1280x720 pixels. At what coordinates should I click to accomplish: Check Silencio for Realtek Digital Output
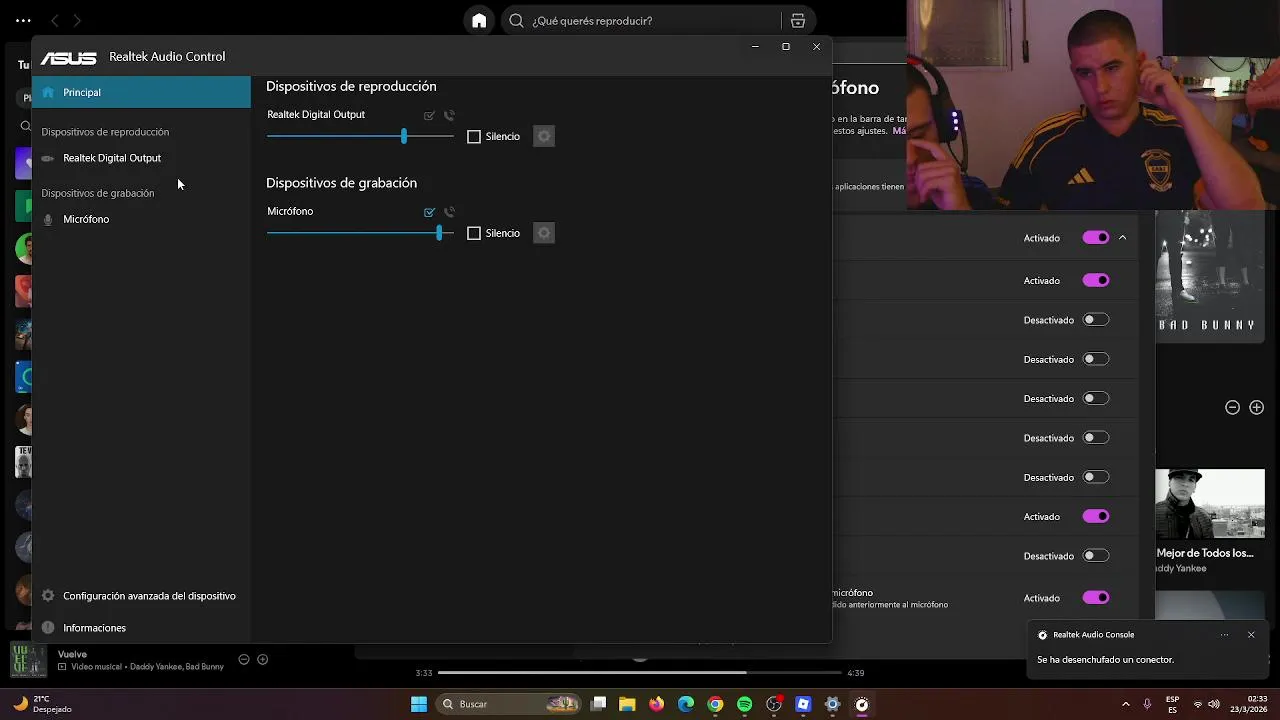point(474,137)
